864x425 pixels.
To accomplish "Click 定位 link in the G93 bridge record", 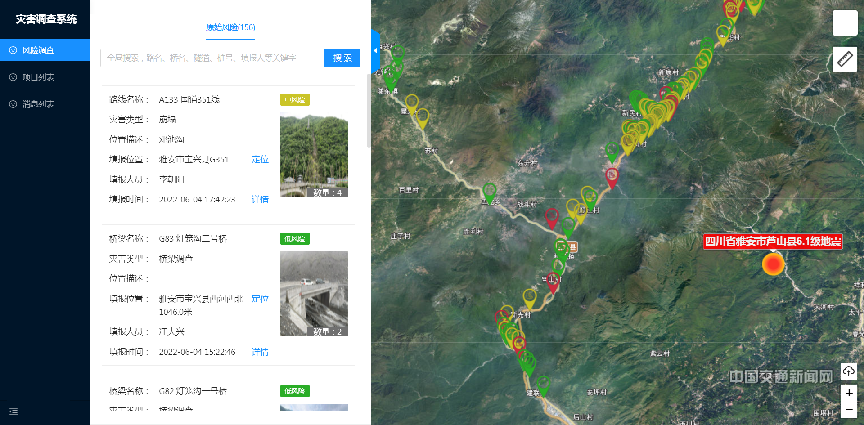I will 260,298.
